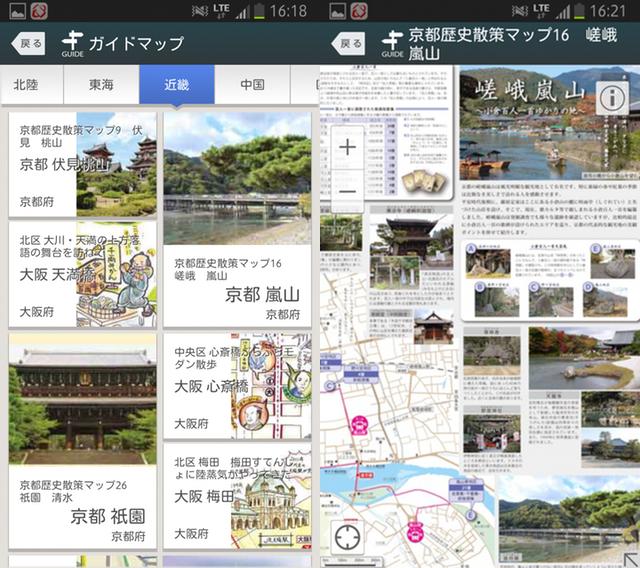
Task: Tap the gallery picture icon in right status bar
Action: pos(338,11)
